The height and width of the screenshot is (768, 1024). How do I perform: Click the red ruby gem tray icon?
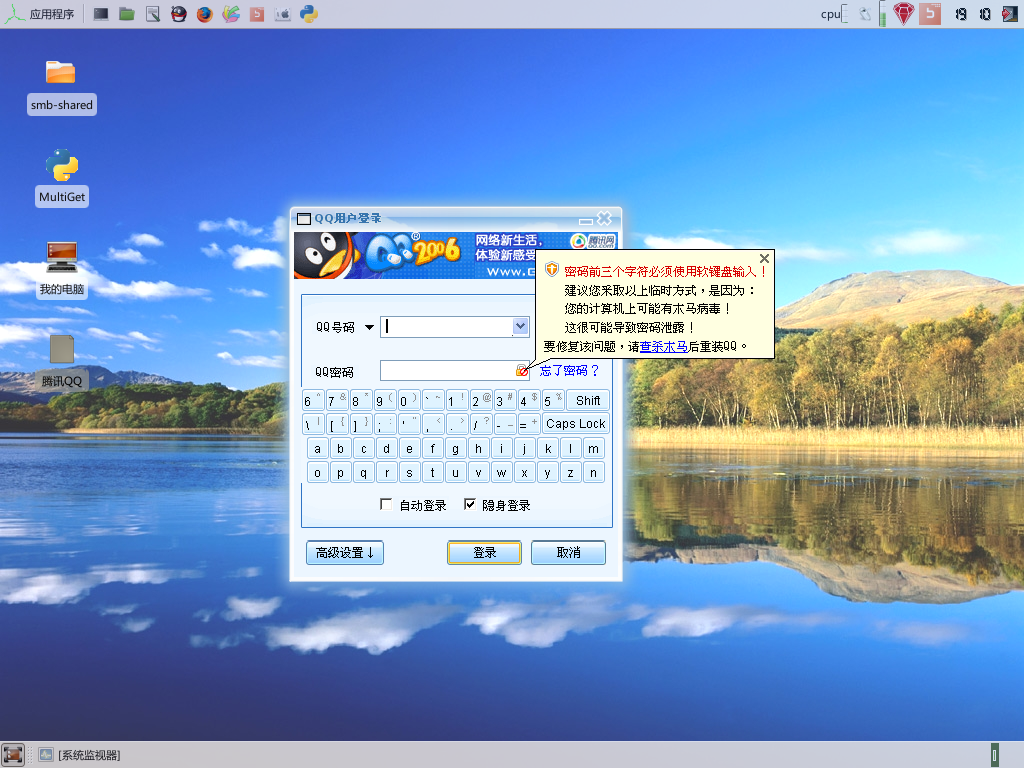tap(903, 14)
